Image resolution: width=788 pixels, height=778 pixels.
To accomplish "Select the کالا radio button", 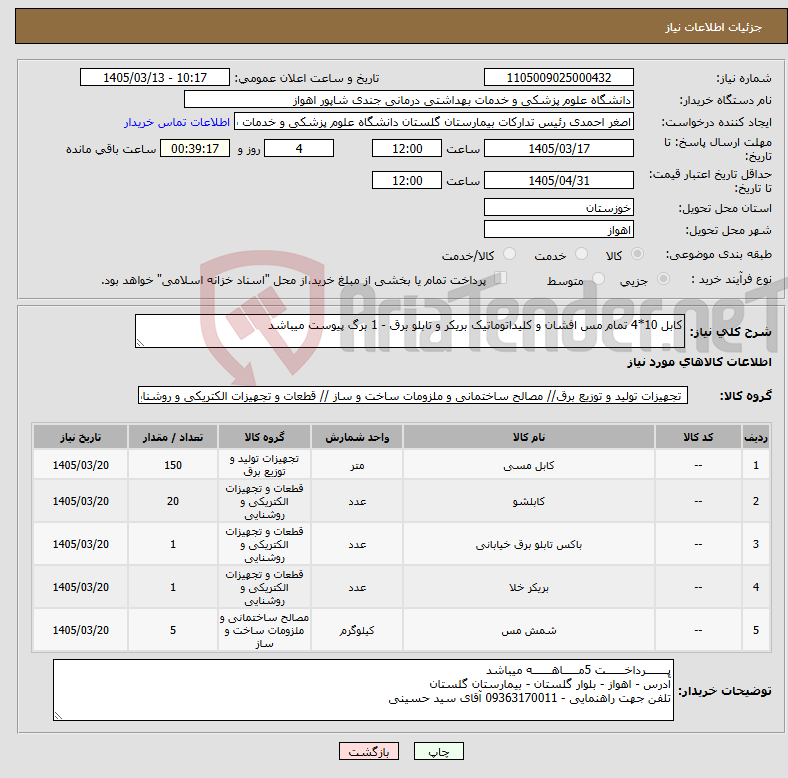I will point(637,254).
